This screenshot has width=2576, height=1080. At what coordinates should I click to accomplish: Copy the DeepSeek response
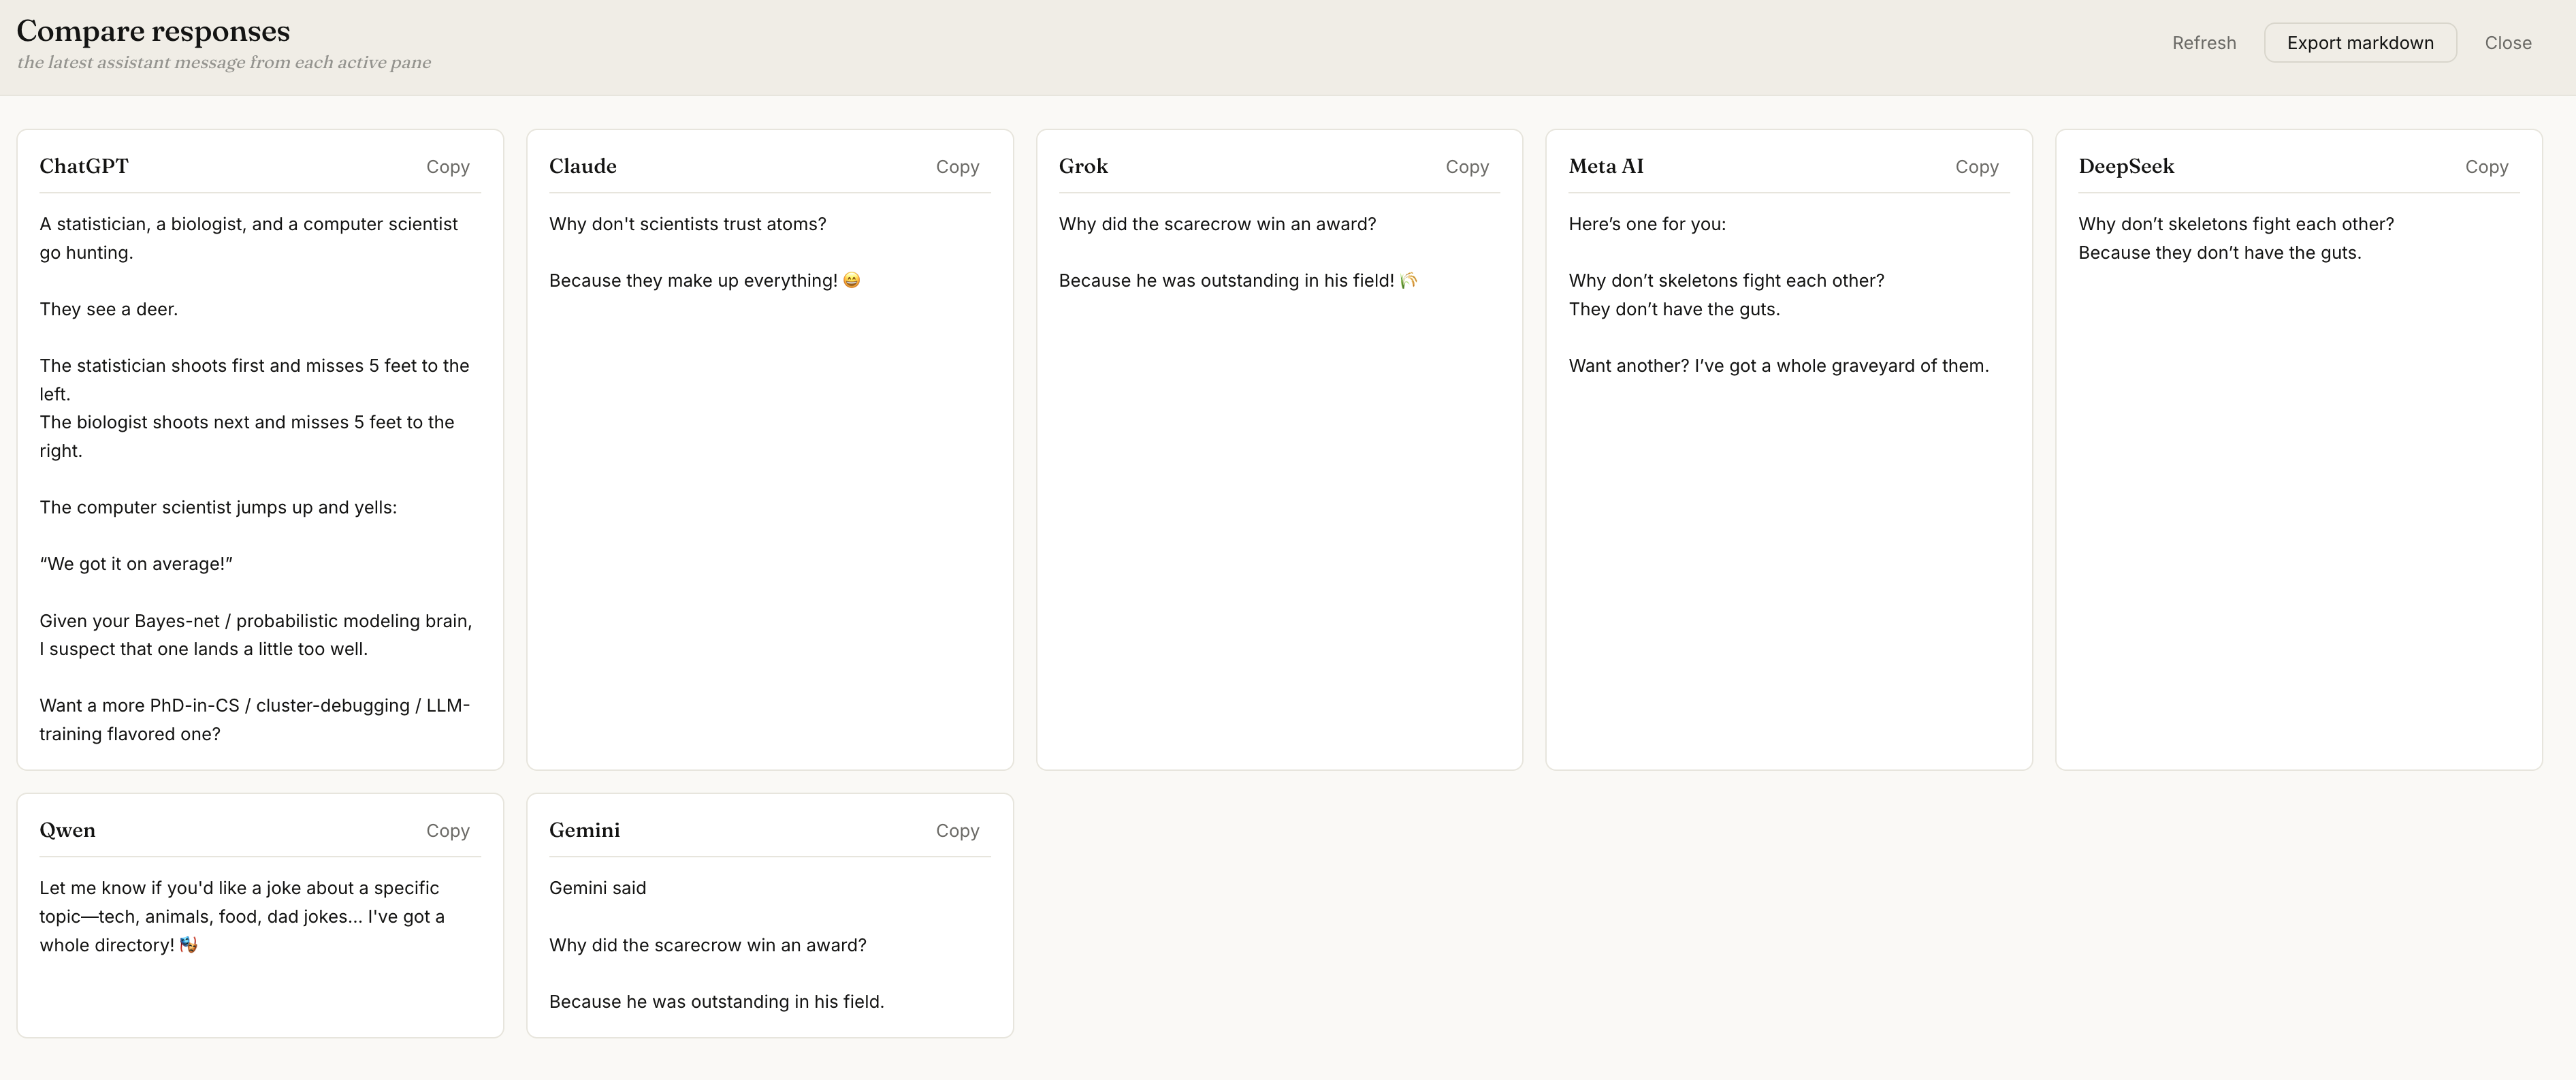pos(2487,167)
